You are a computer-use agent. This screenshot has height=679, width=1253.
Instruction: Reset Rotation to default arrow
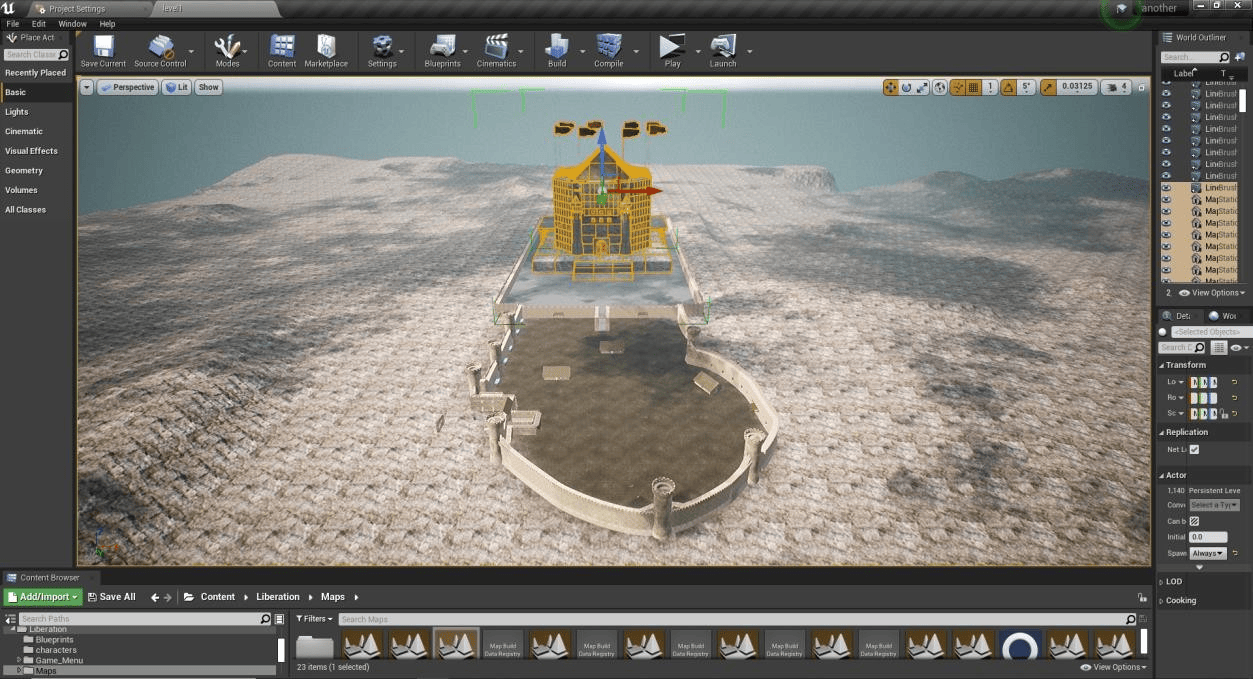[x=1234, y=398]
